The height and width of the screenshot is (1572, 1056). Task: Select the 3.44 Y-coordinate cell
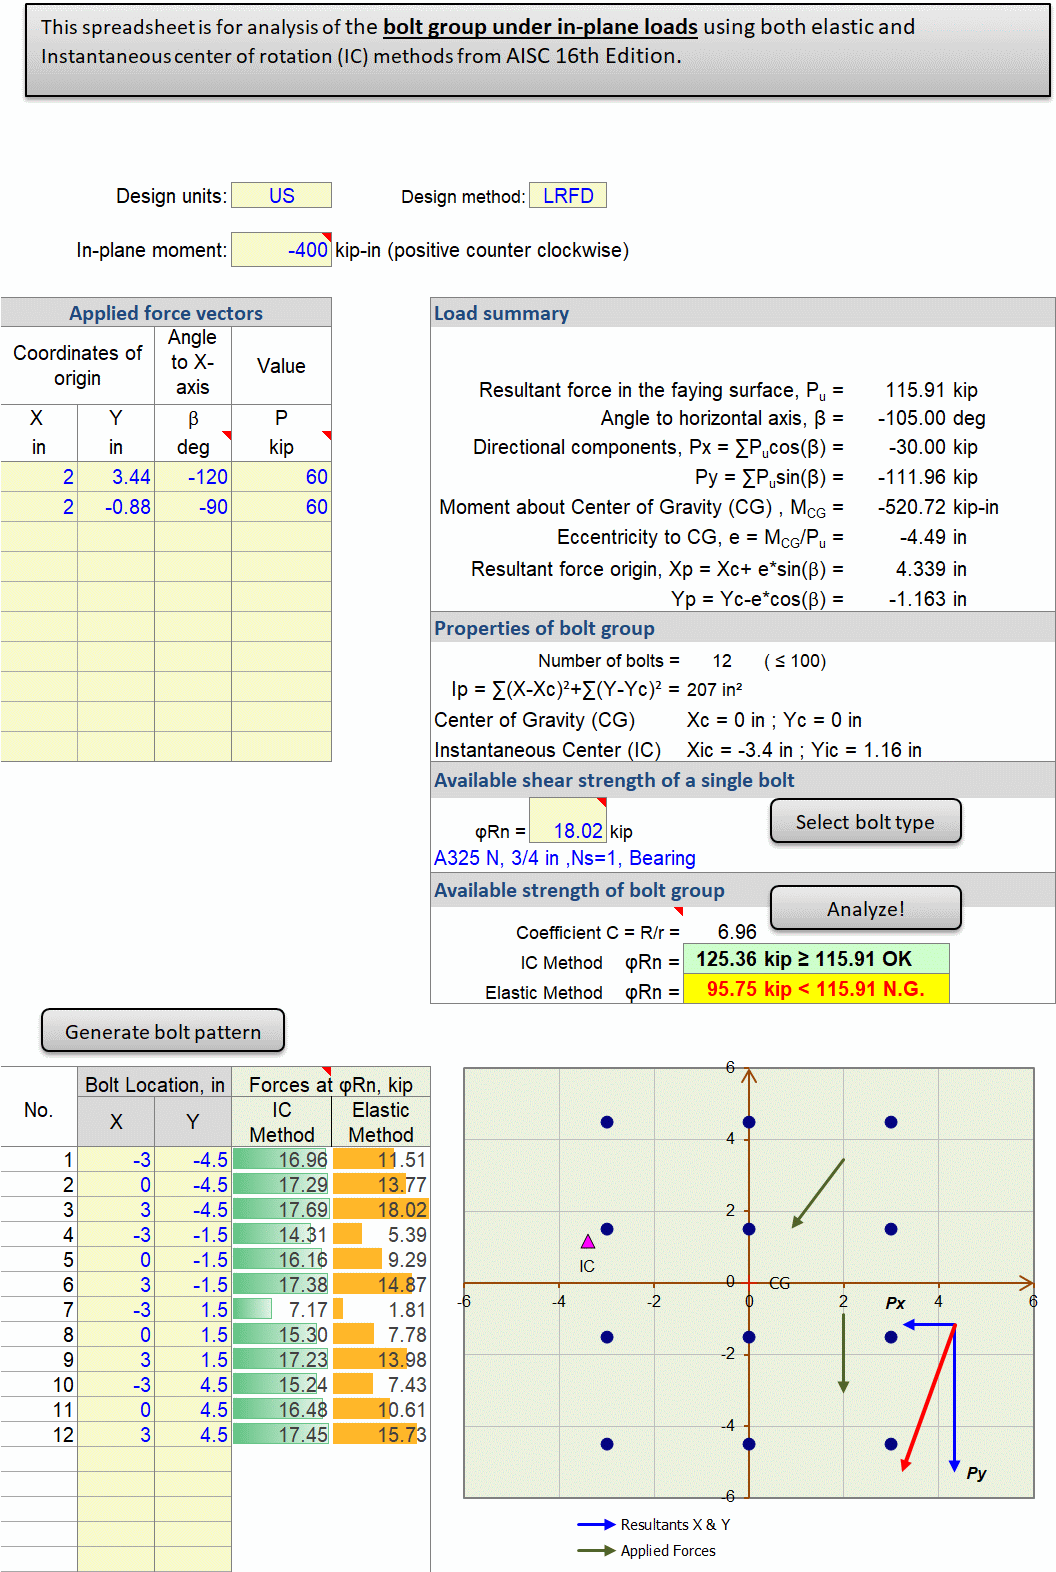pyautogui.click(x=116, y=477)
